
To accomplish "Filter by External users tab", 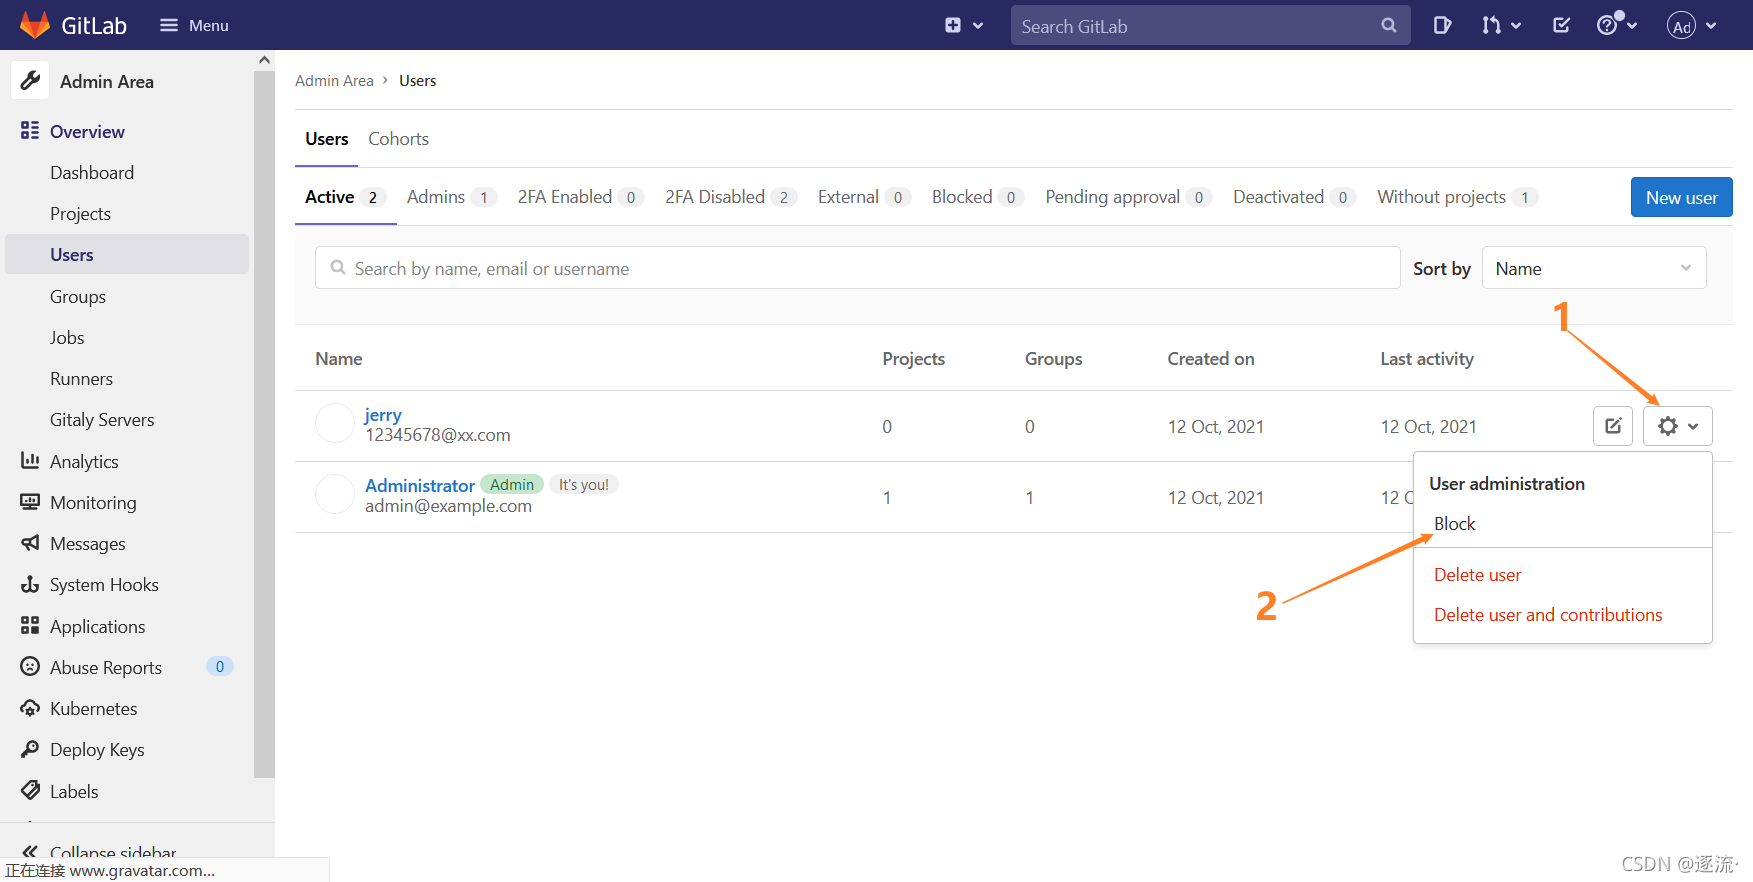I will coord(864,197).
